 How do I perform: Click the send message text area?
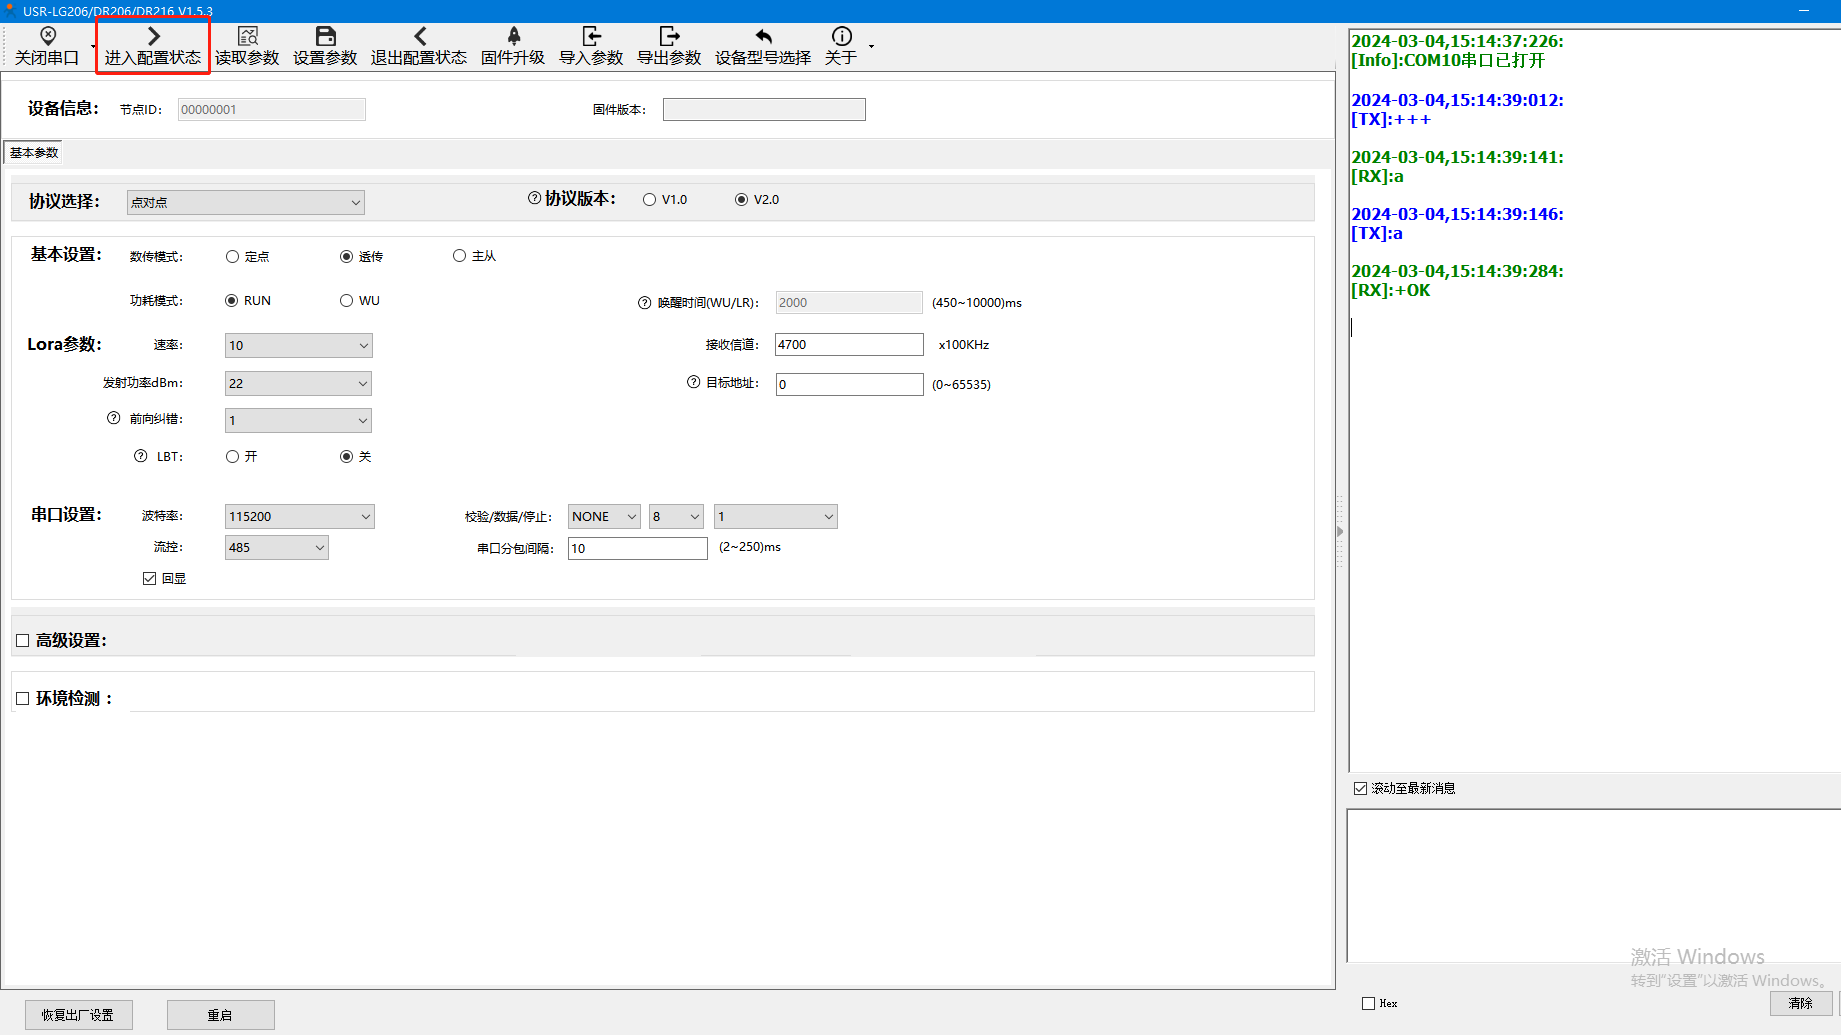coord(1594,886)
